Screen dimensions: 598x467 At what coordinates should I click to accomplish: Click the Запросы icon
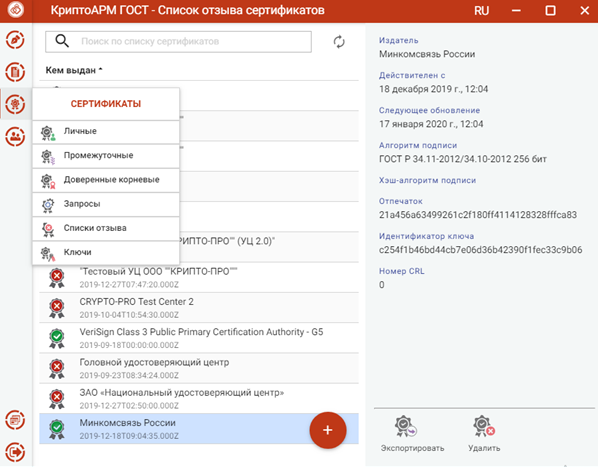point(48,205)
